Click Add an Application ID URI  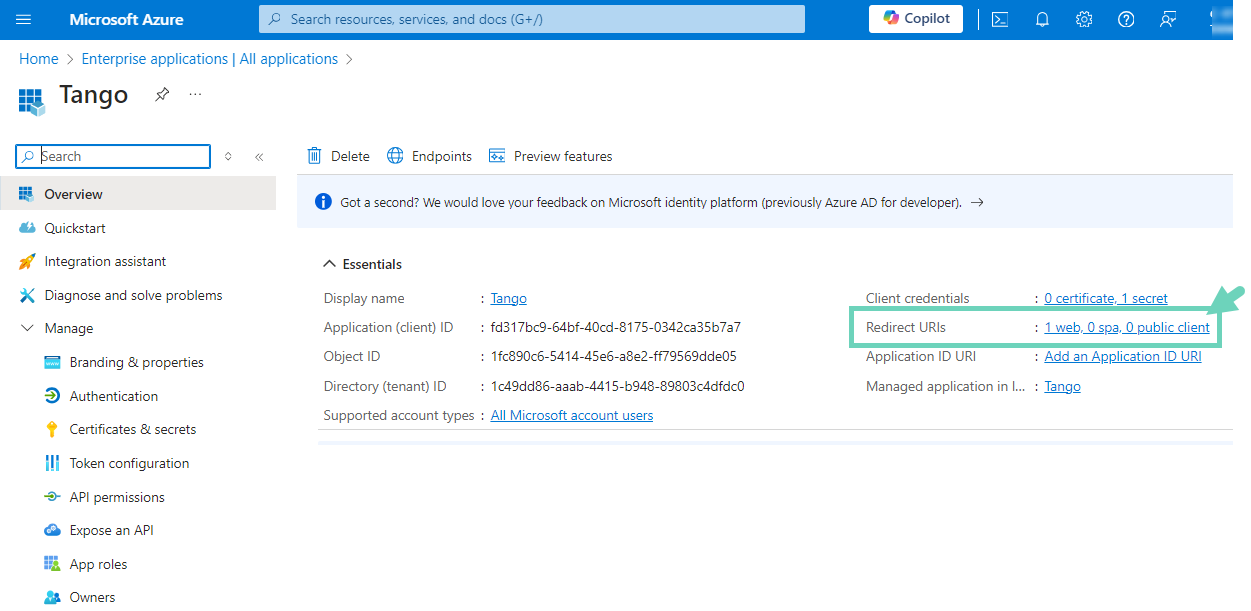click(x=1123, y=356)
